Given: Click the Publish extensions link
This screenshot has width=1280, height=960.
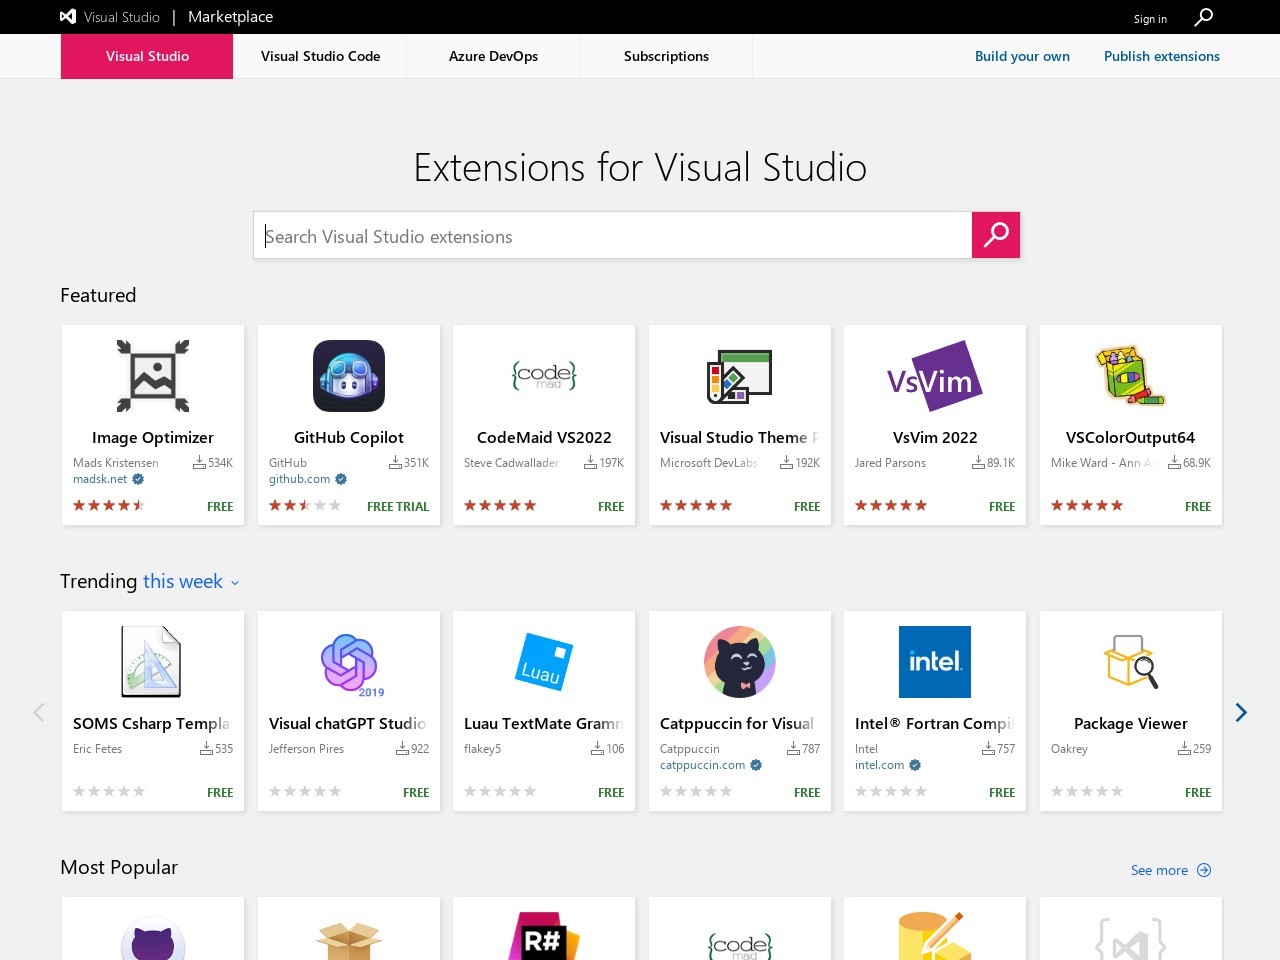Looking at the screenshot, I should (1162, 56).
